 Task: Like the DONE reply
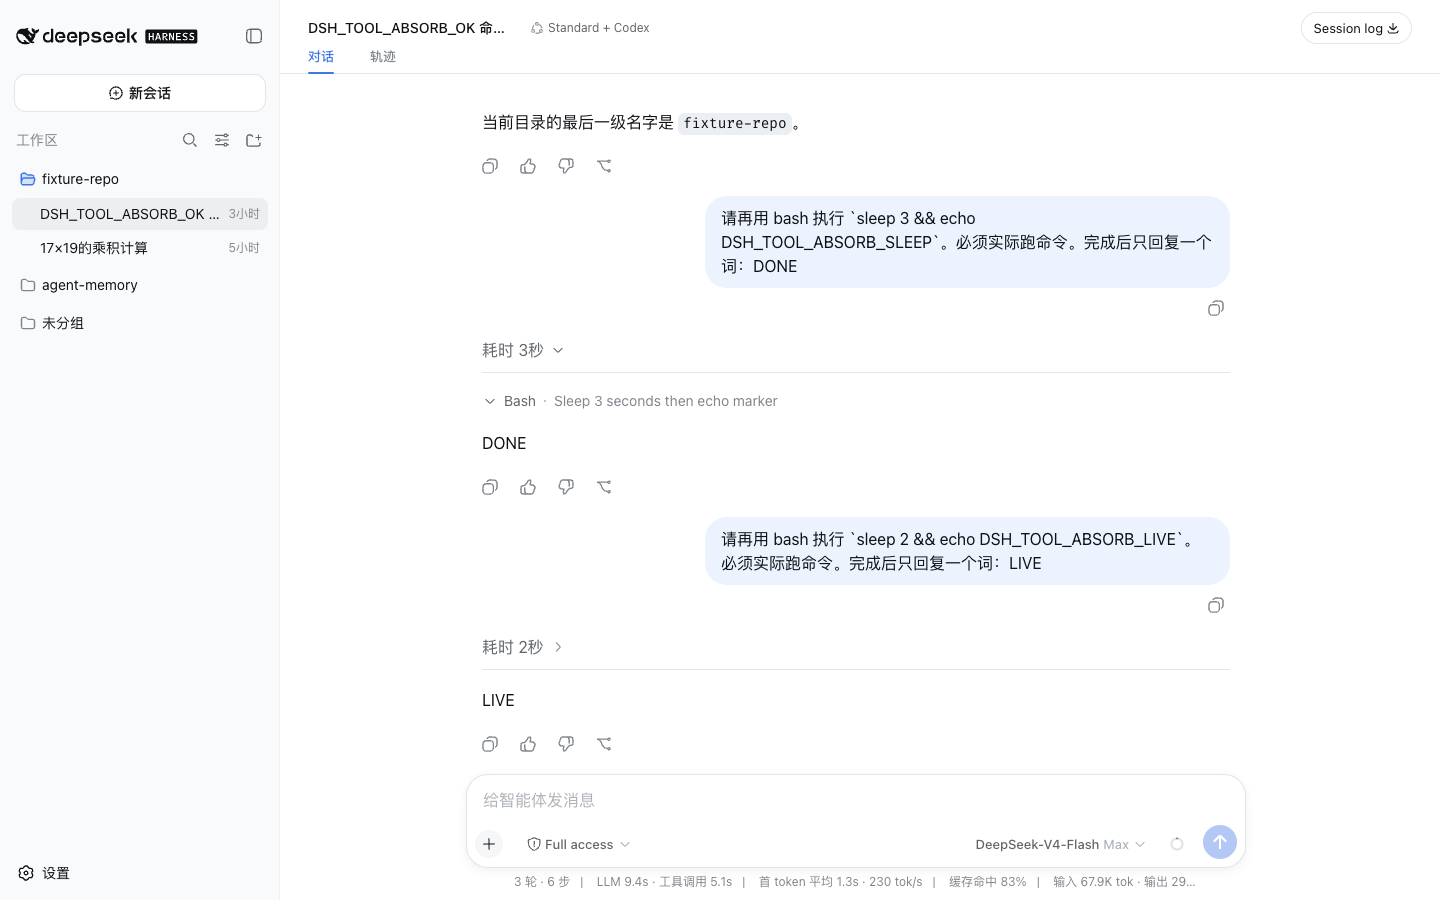[528, 487]
